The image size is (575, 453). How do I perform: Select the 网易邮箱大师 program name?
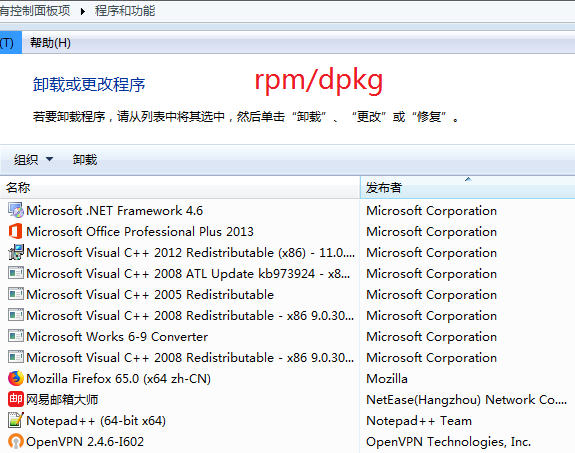pos(62,399)
